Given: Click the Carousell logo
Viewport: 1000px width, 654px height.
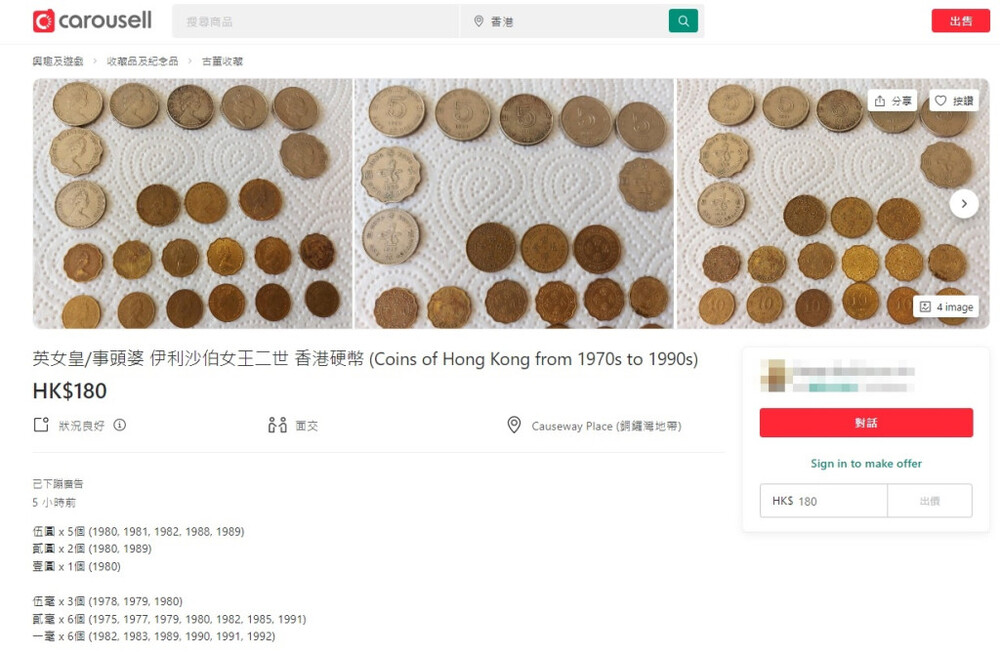Looking at the screenshot, I should pyautogui.click(x=92, y=20).
